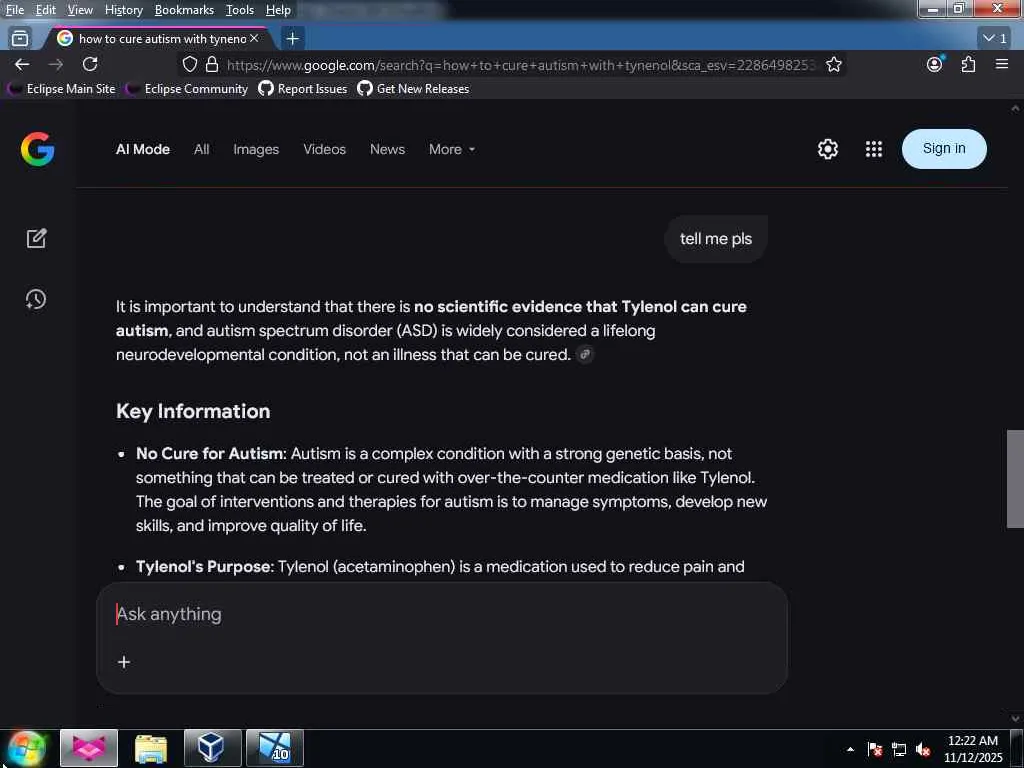
Task: Open the browser hamburger application menu
Action: pos(1002,64)
